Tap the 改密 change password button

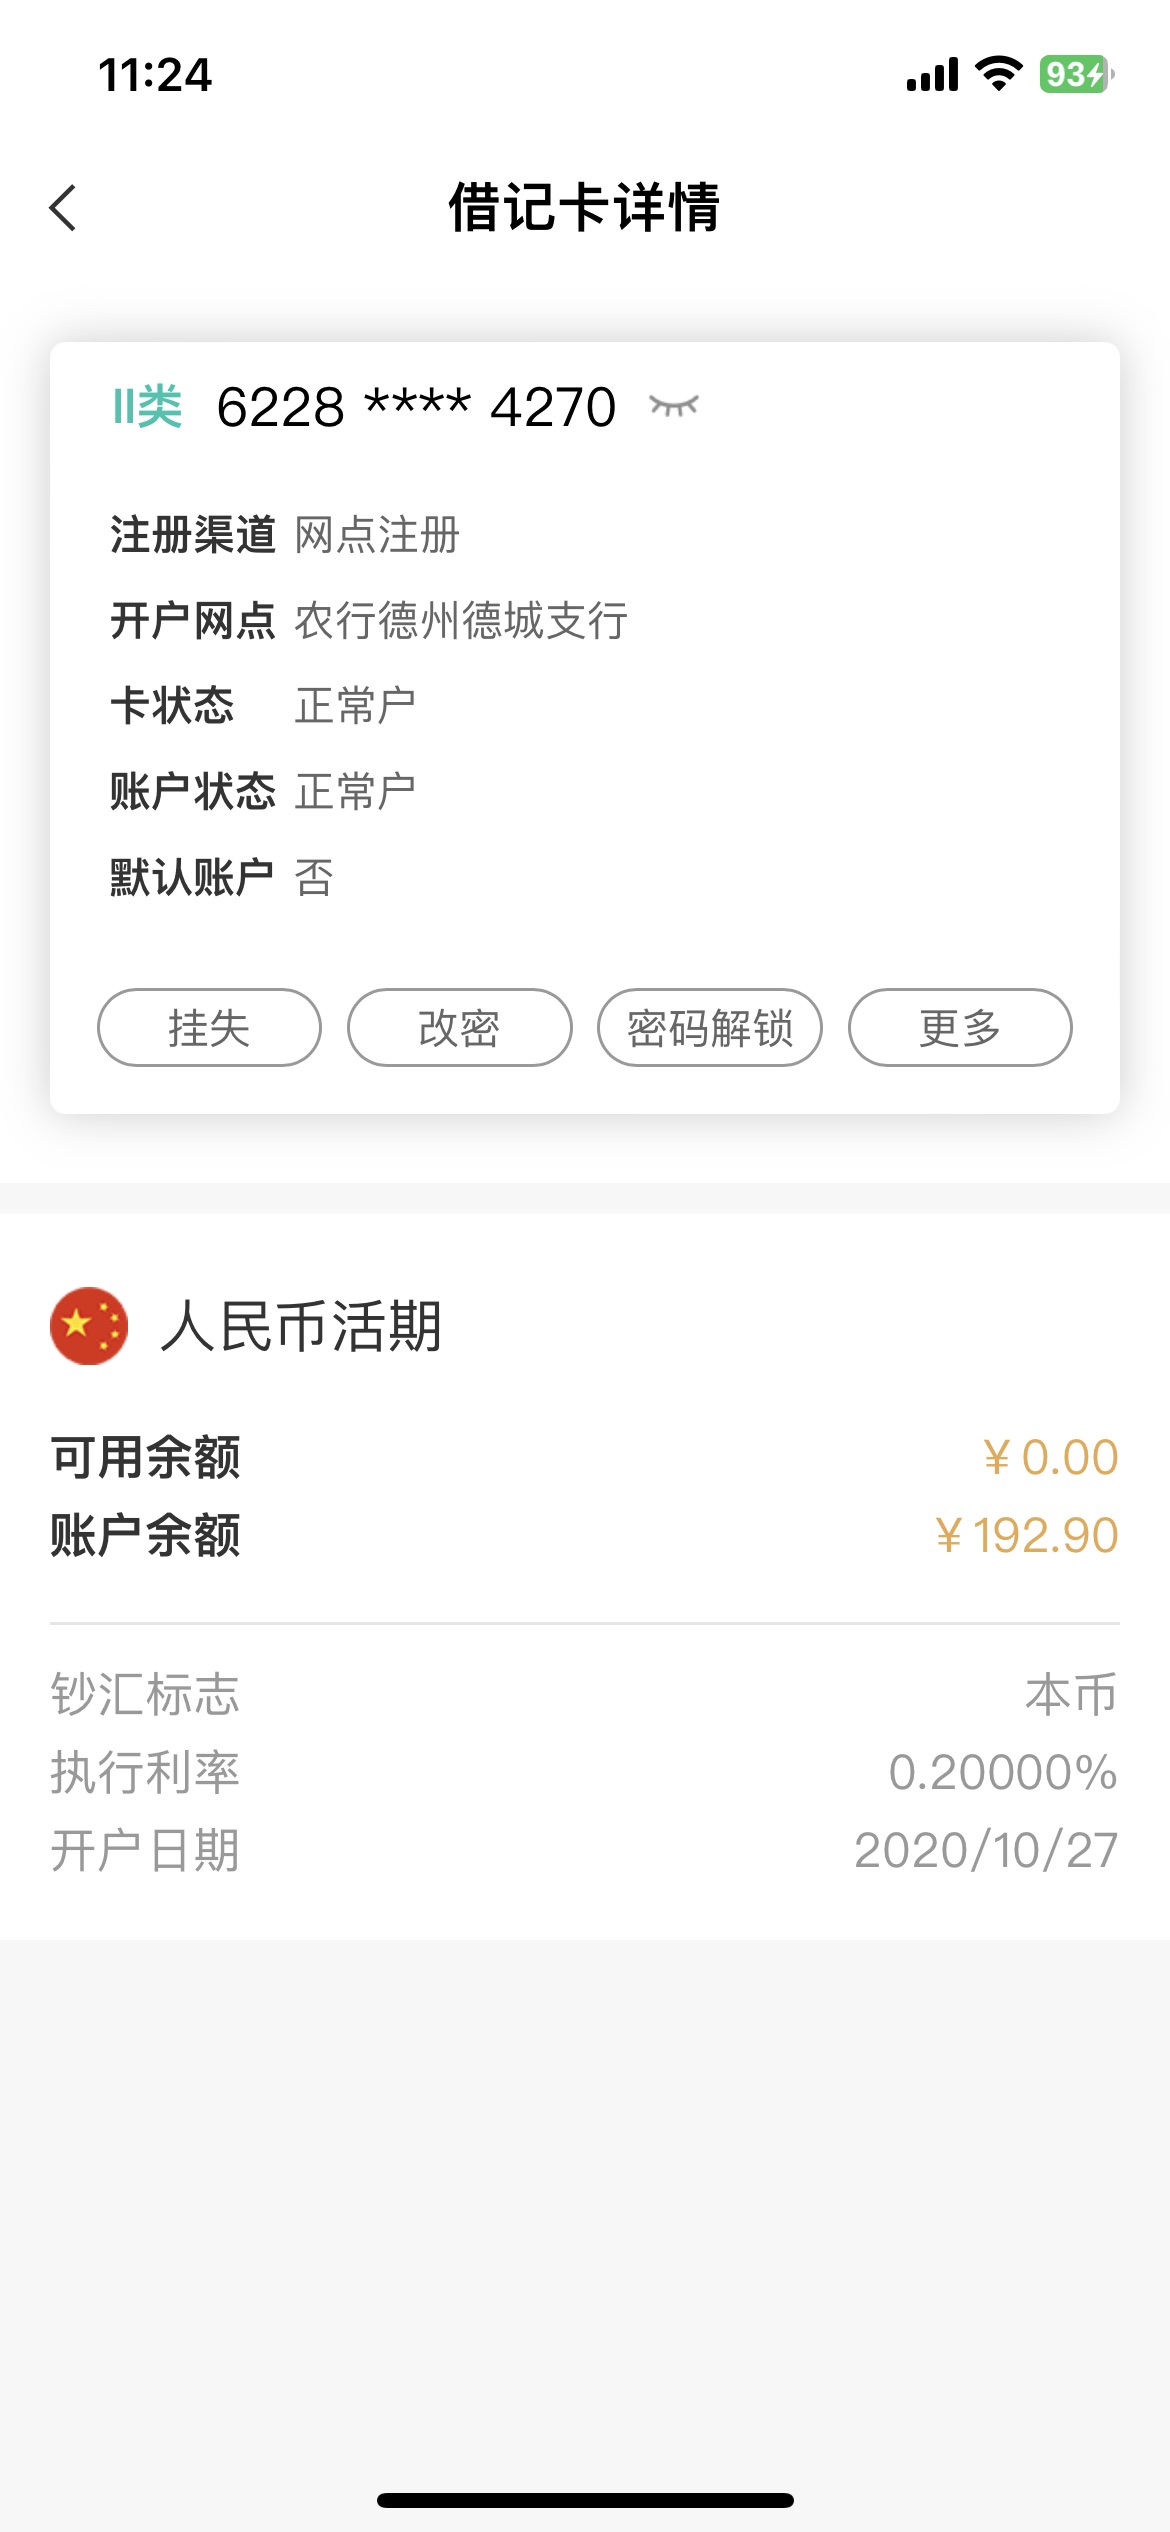coord(459,1028)
